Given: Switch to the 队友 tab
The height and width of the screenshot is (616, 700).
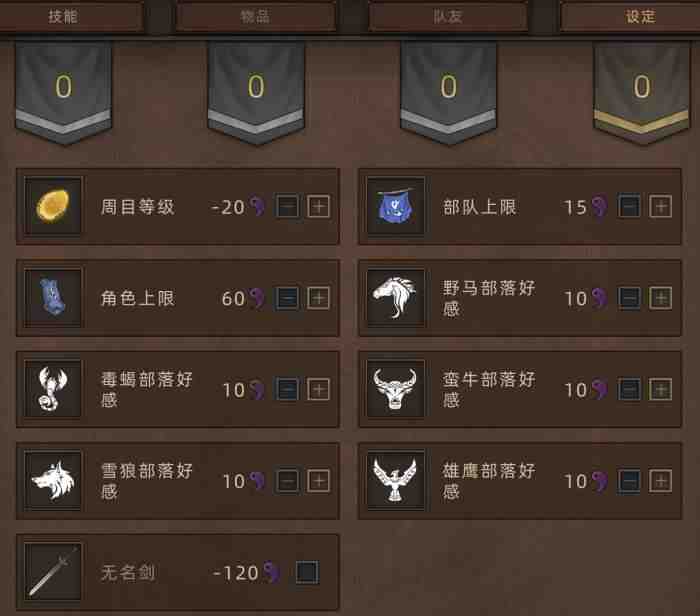Looking at the screenshot, I should tap(448, 17).
